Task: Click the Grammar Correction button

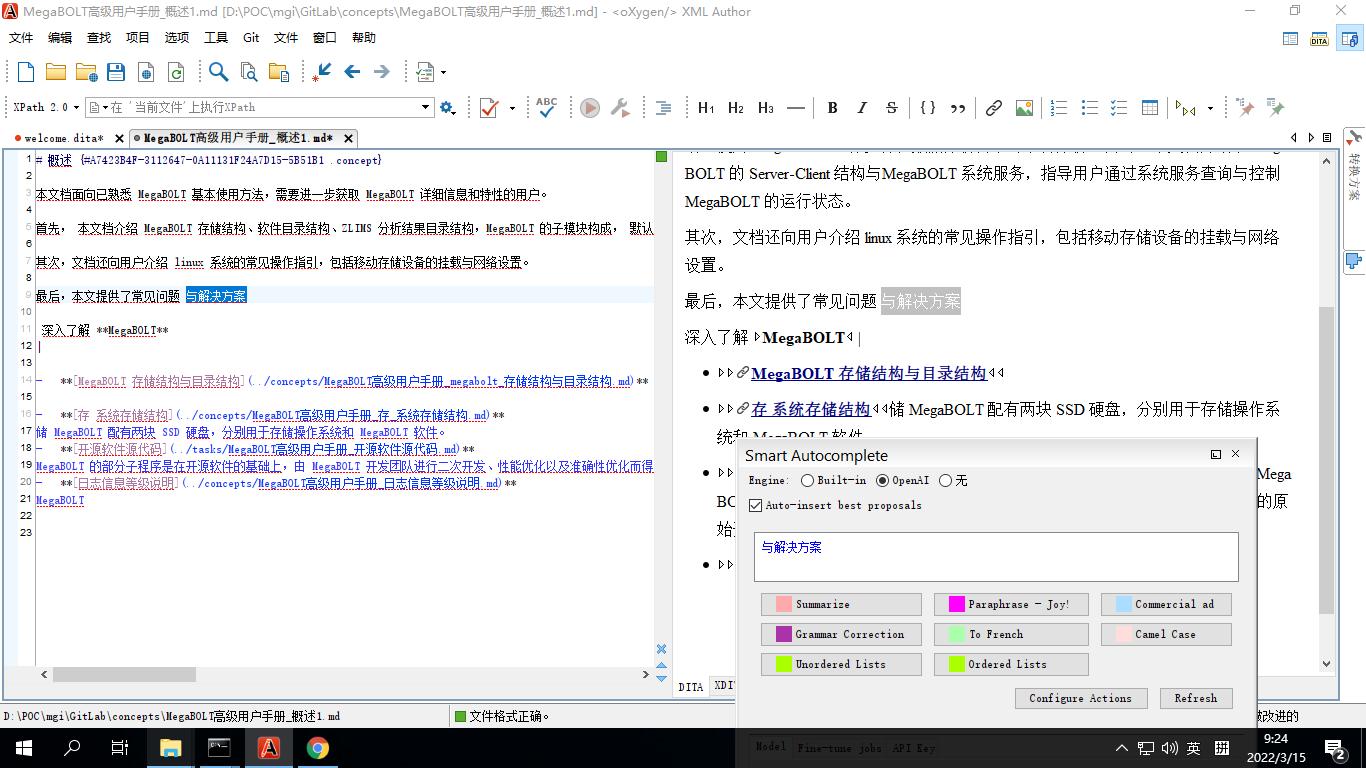Action: coord(841,634)
